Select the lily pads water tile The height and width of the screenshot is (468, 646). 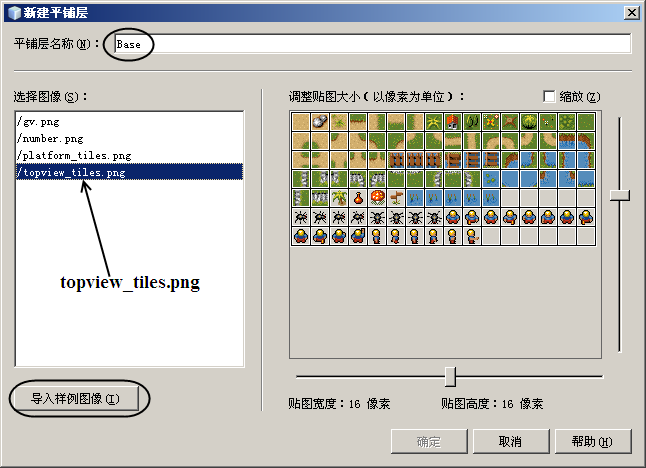point(490,179)
